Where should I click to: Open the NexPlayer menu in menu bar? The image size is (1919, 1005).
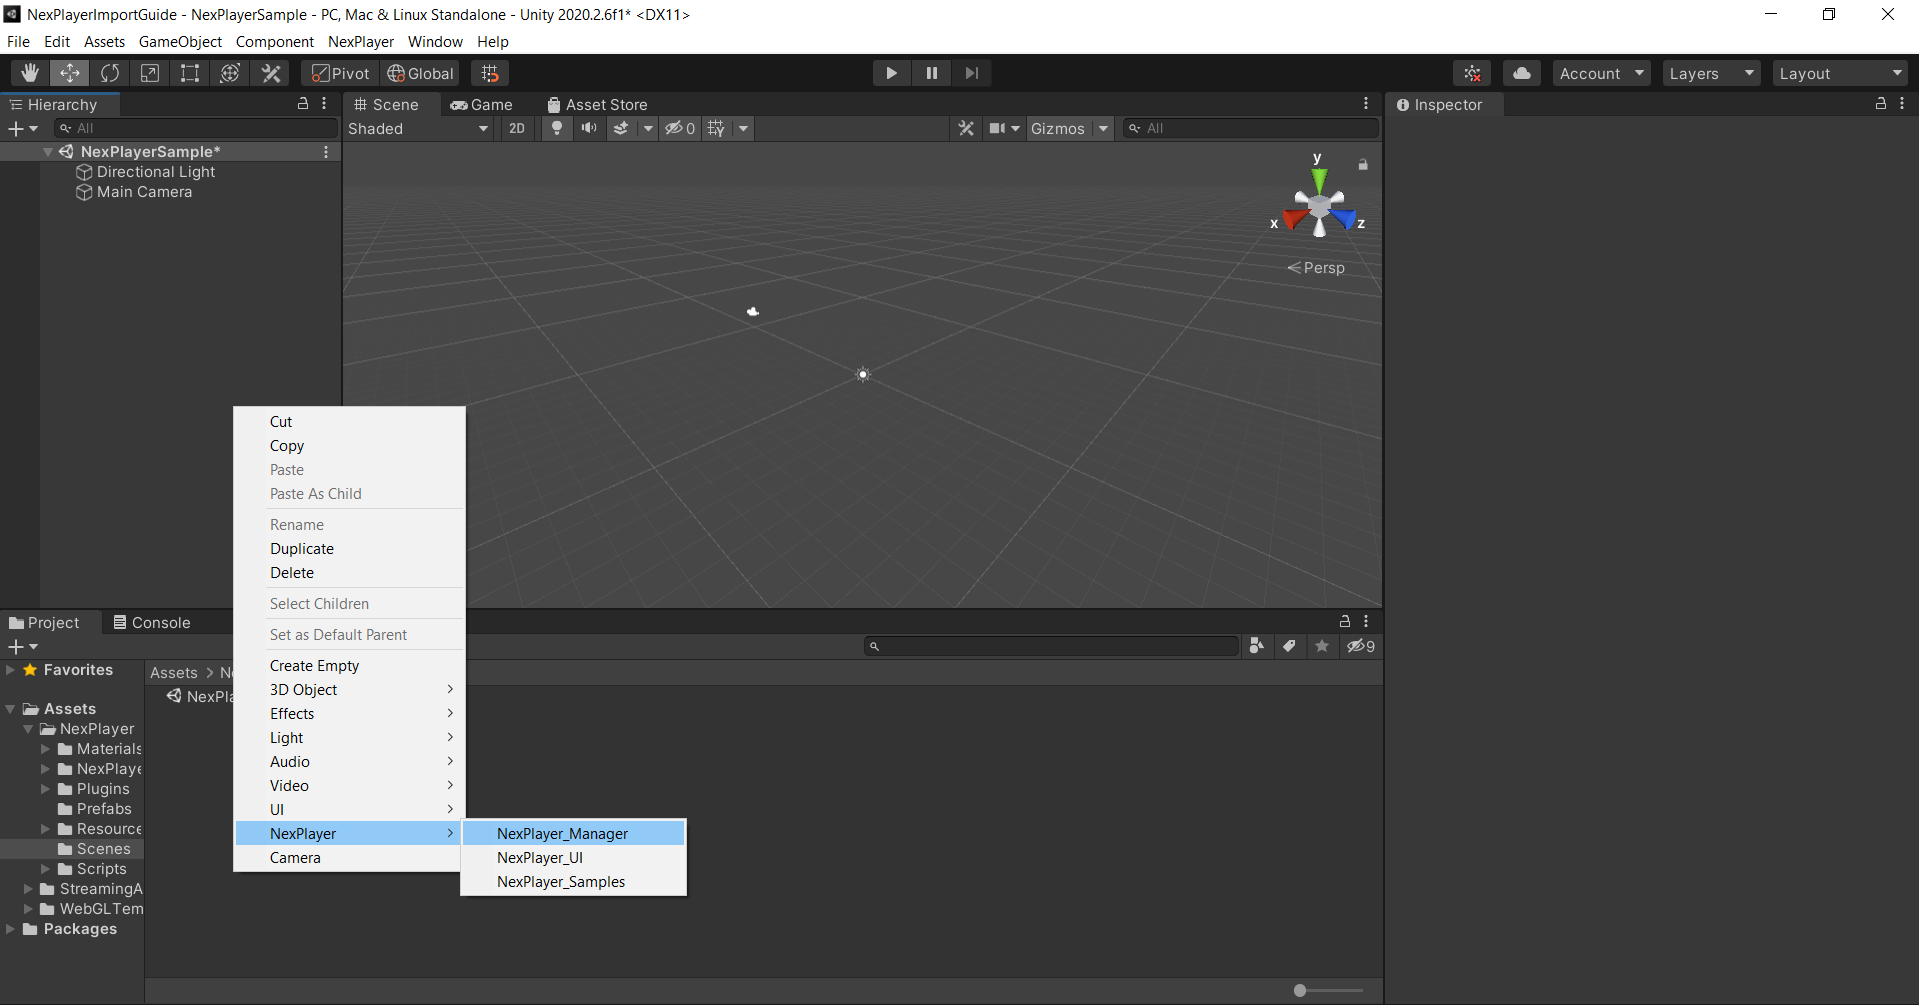[361, 41]
